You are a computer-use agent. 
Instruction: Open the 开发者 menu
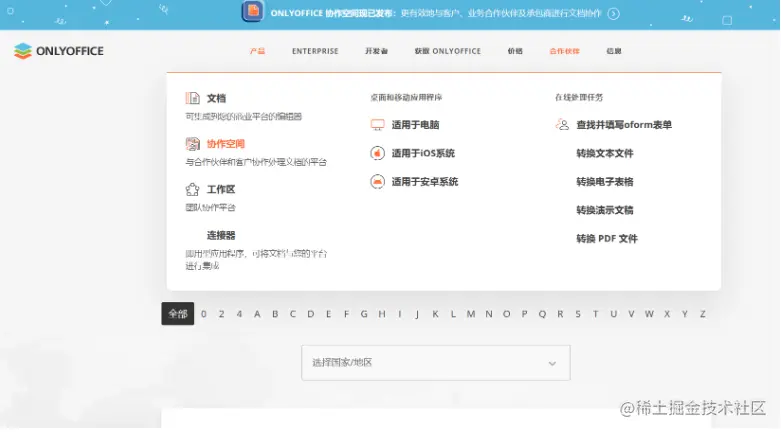[377, 51]
